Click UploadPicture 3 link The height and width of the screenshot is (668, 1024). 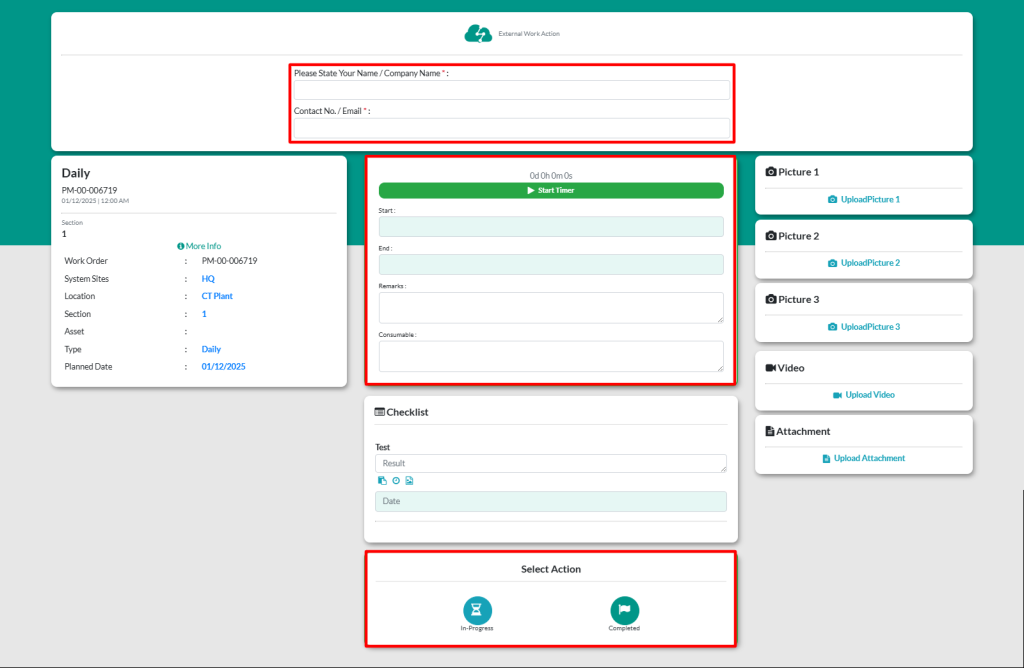[x=864, y=327]
